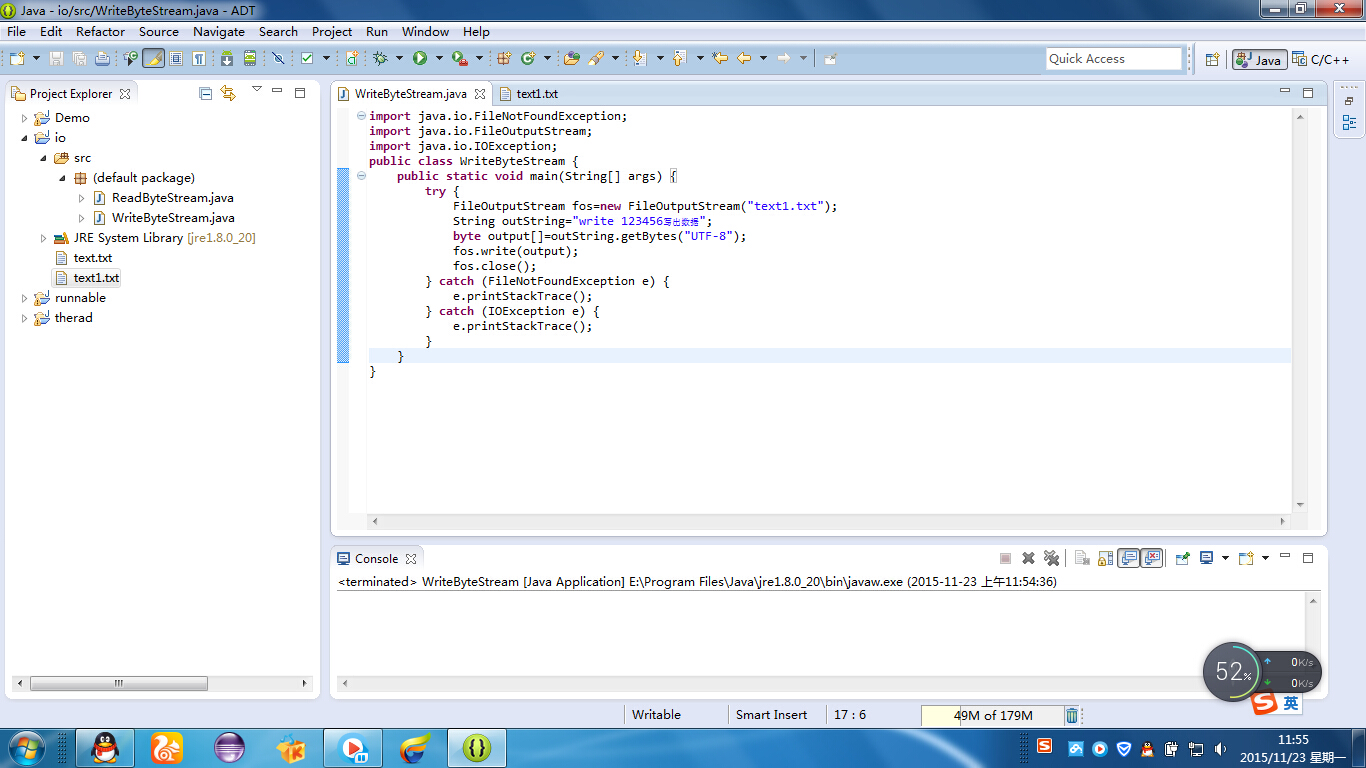Toggle show console on standard error

pyautogui.click(x=1152, y=558)
